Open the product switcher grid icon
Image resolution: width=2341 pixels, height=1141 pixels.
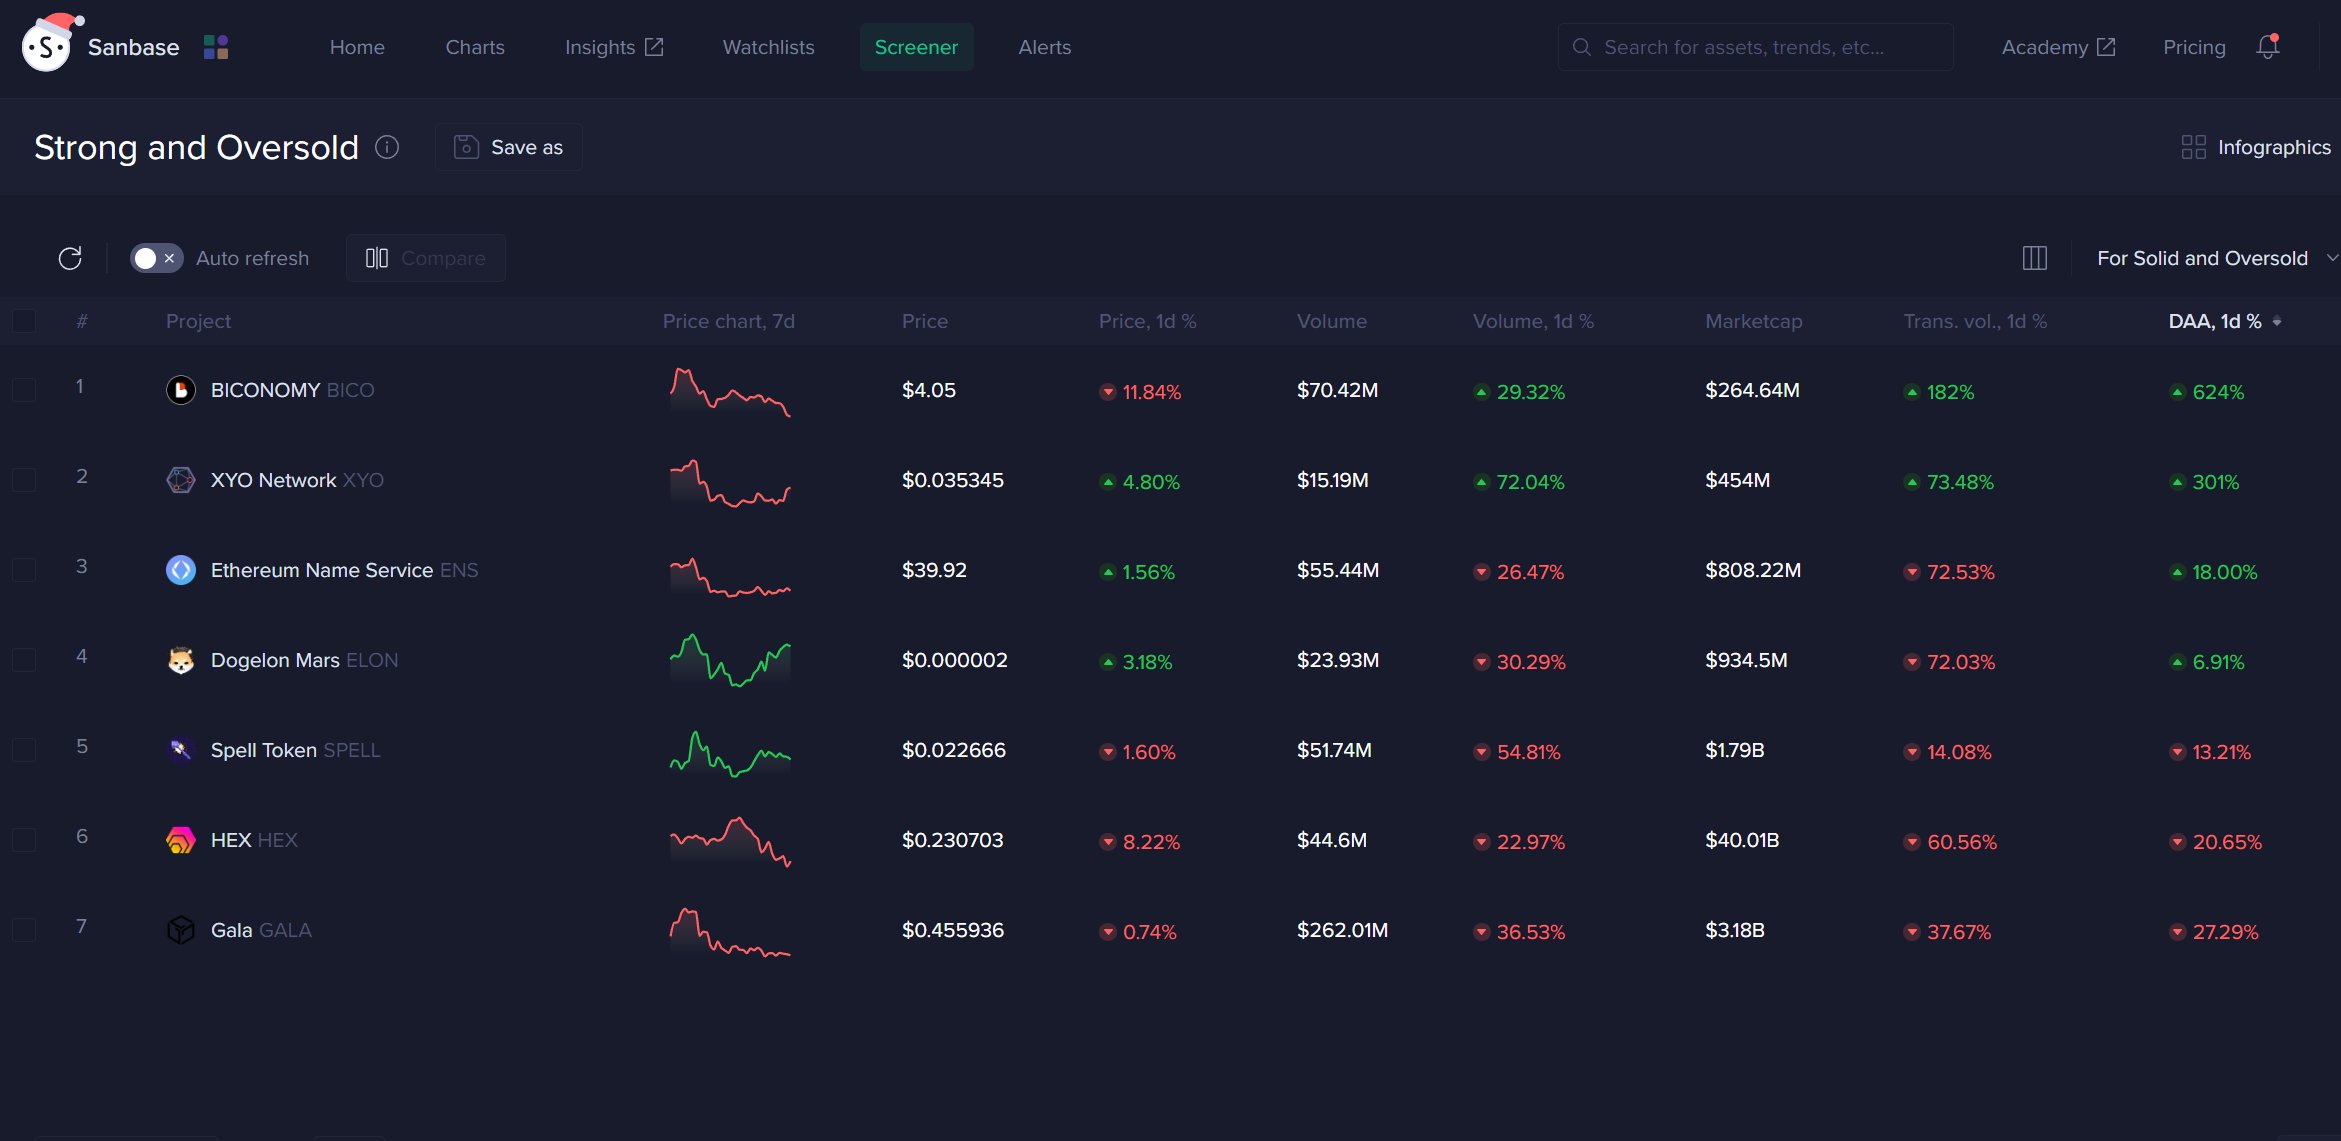[x=216, y=47]
